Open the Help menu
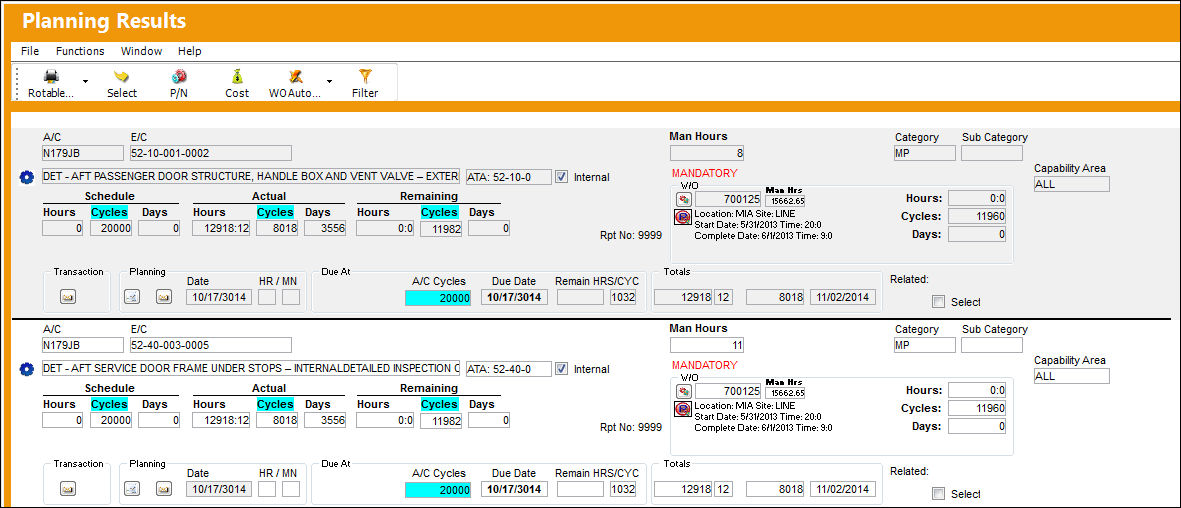The image size is (1181, 508). point(190,51)
